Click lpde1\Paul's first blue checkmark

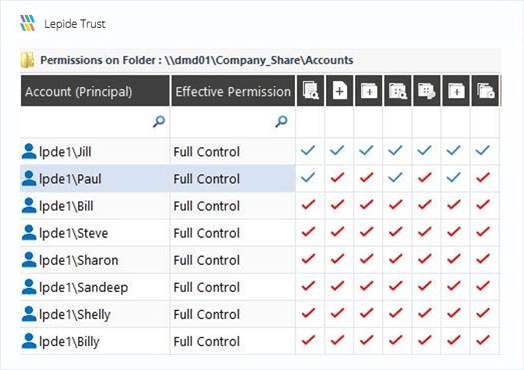click(x=308, y=177)
